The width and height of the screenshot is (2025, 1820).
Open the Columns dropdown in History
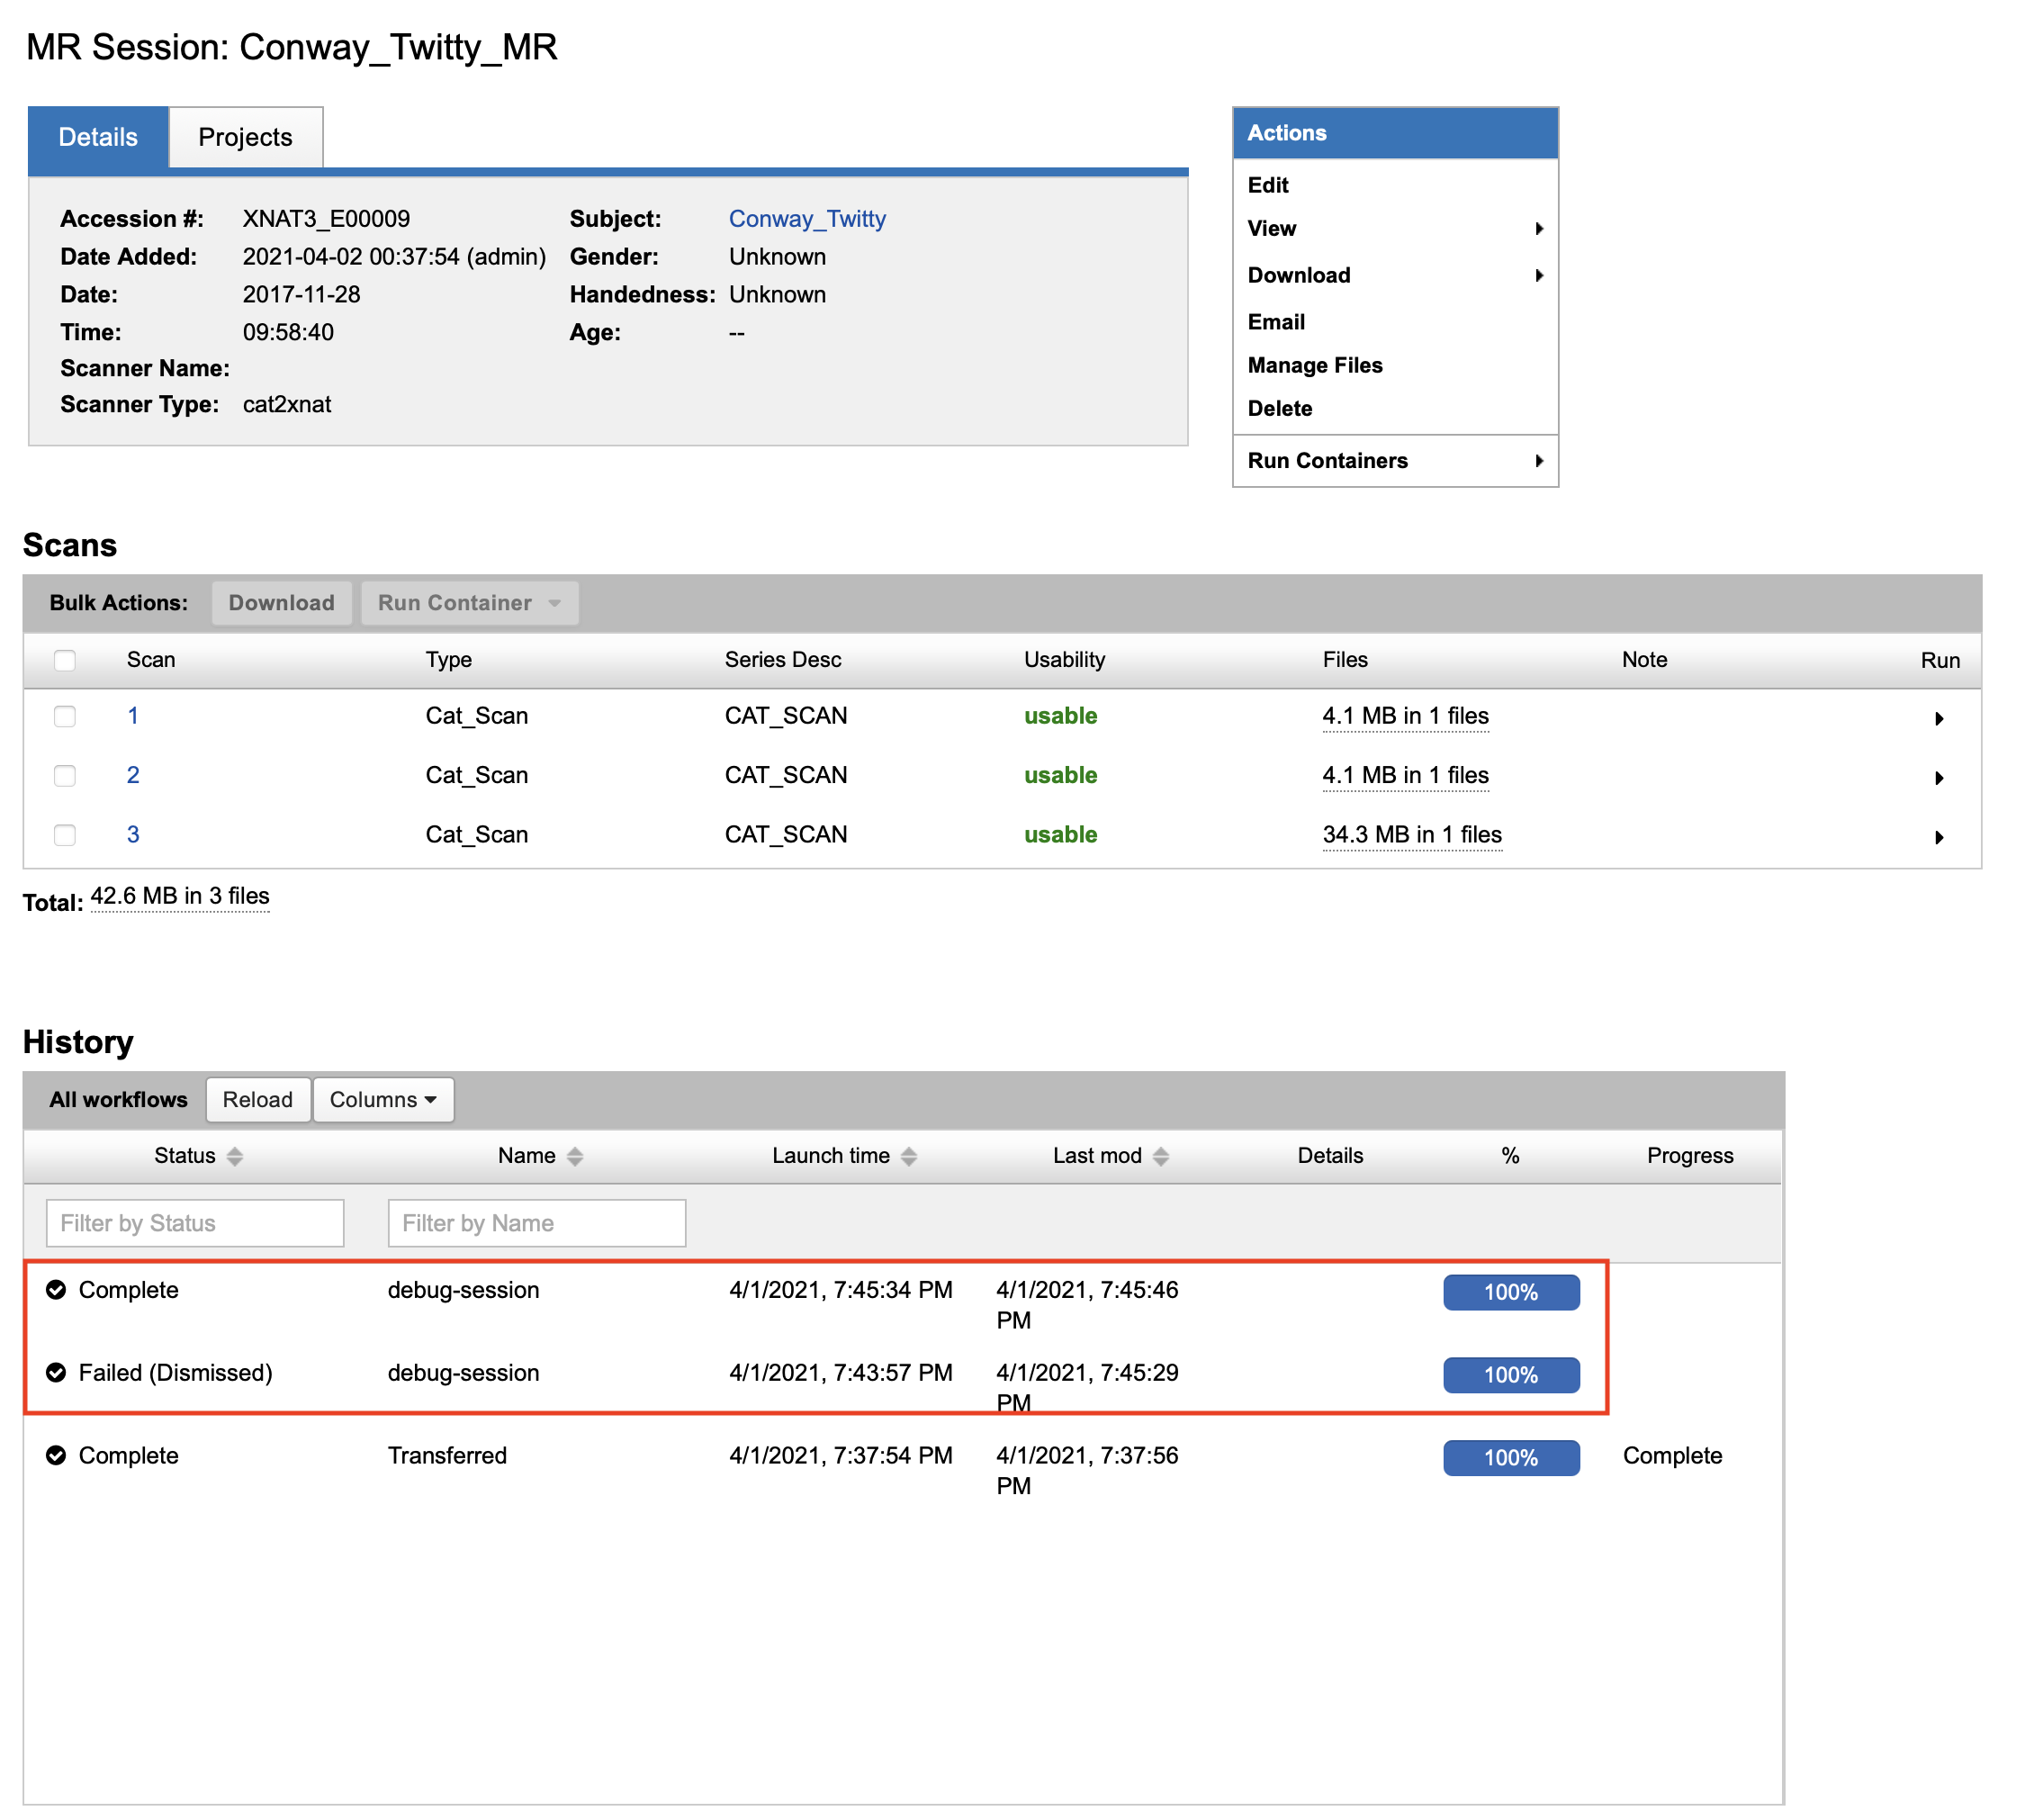383,1099
